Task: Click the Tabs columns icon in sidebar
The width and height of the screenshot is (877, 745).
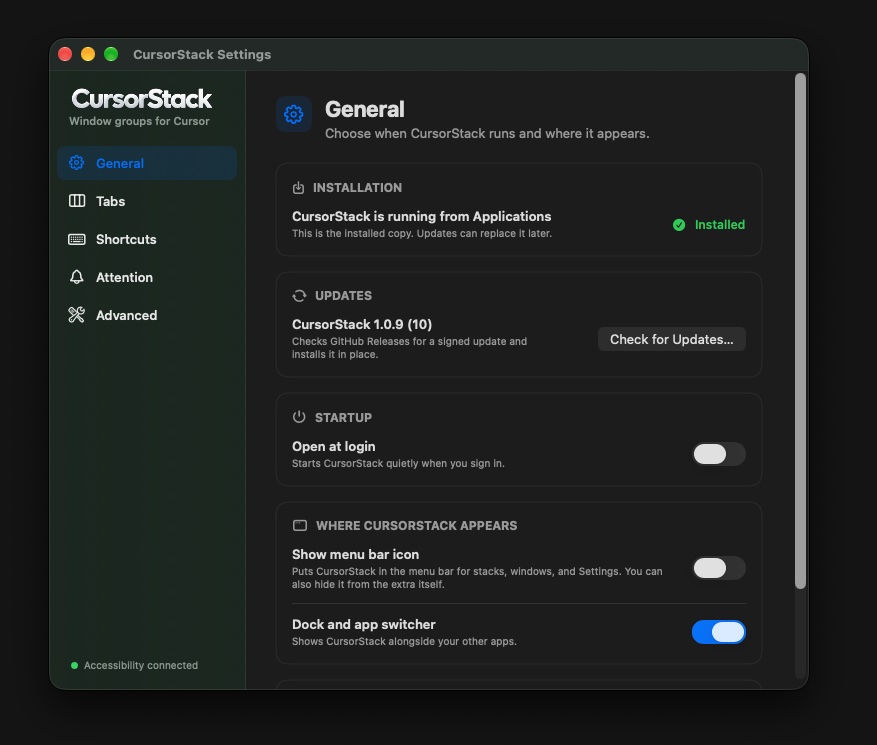Action: [x=77, y=201]
